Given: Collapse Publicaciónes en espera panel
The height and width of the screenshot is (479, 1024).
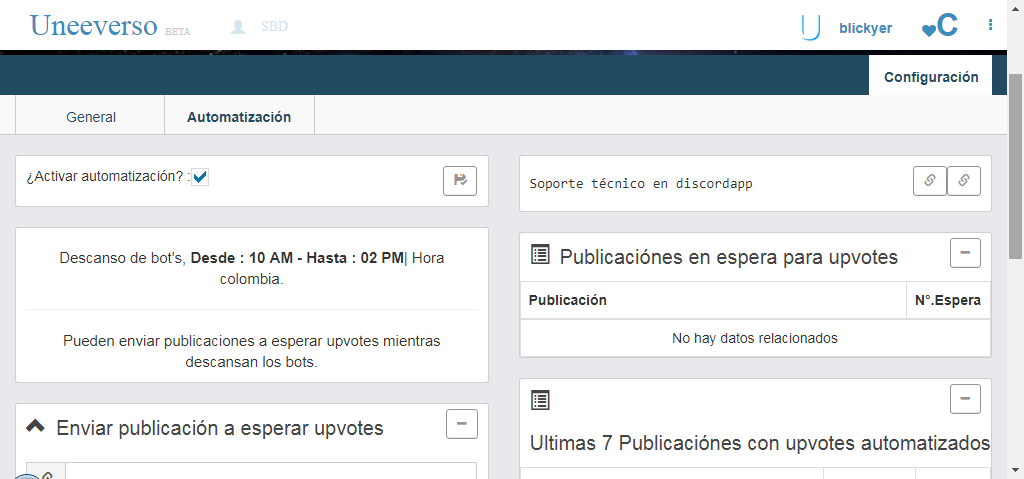Looking at the screenshot, I should [x=965, y=253].
